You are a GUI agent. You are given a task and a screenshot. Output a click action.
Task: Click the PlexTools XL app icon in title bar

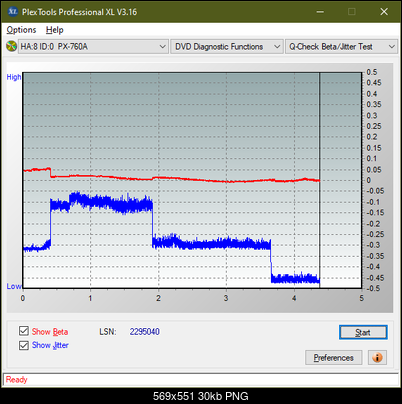12,12
